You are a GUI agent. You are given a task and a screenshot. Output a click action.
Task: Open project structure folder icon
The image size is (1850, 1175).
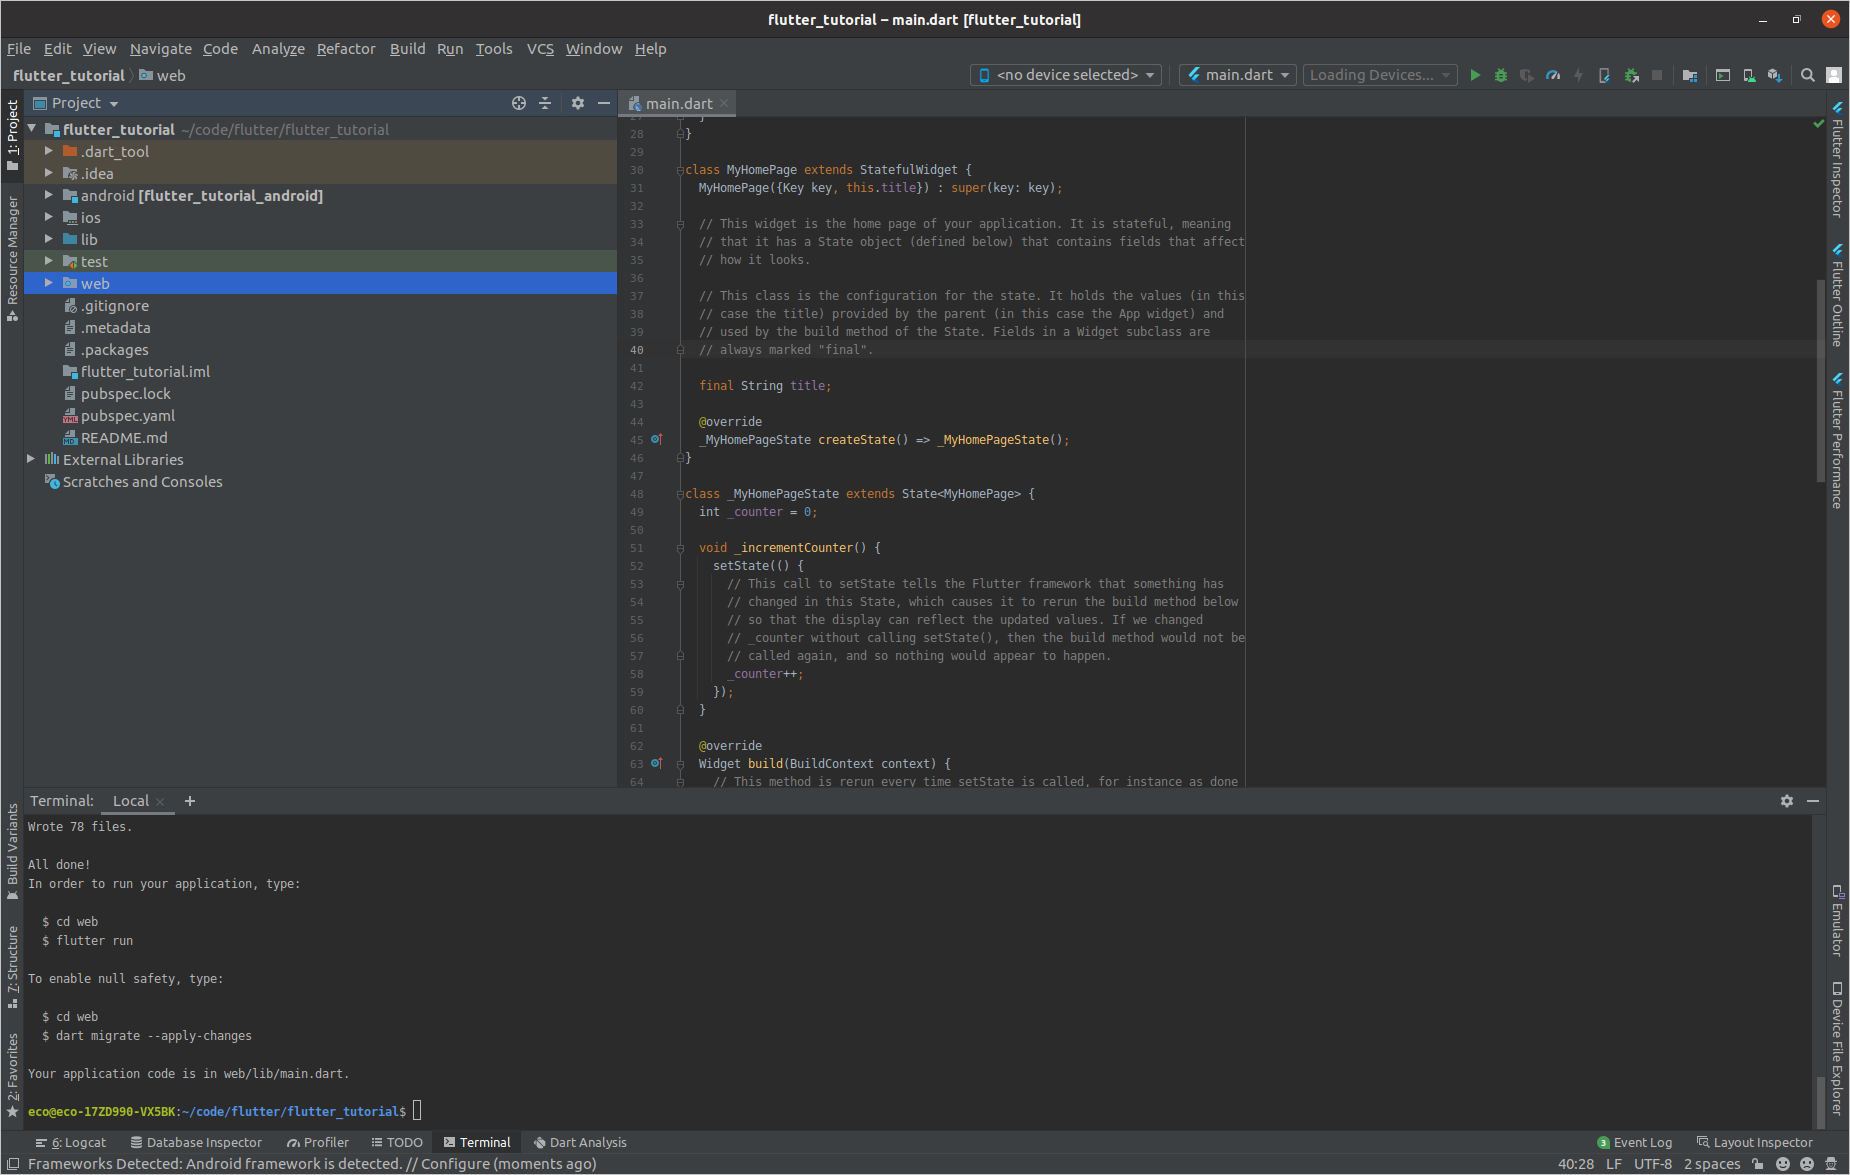tap(1690, 75)
